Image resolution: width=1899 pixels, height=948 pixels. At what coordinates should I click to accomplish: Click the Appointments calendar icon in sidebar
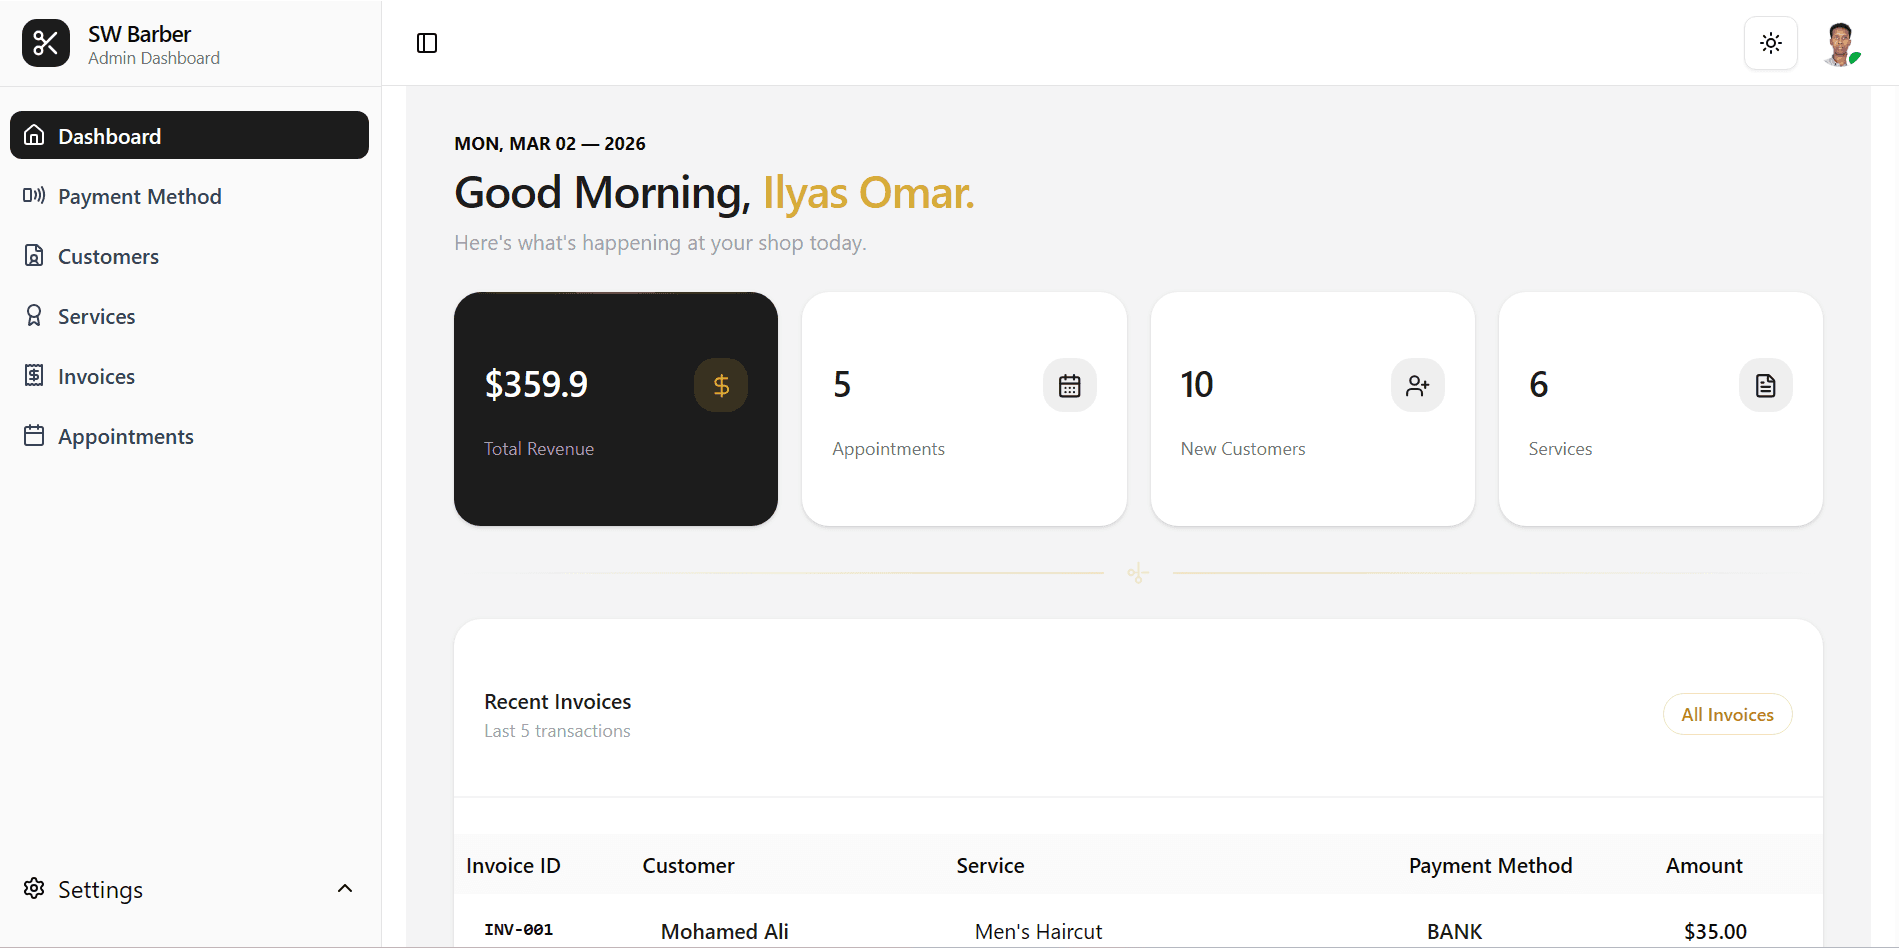[34, 435]
